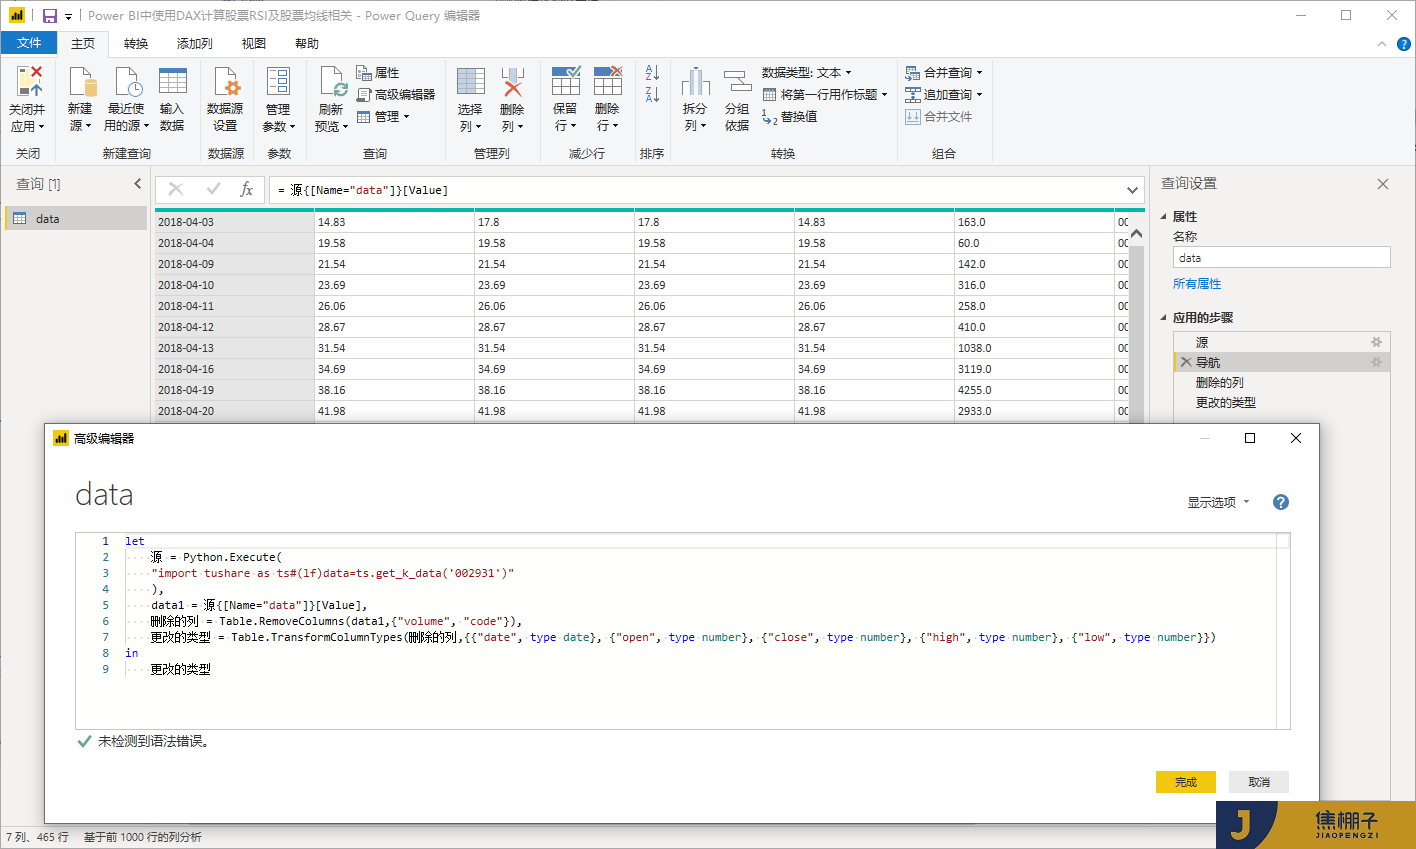Open gear settings for 源 step
The image size is (1416, 849).
(x=1376, y=342)
